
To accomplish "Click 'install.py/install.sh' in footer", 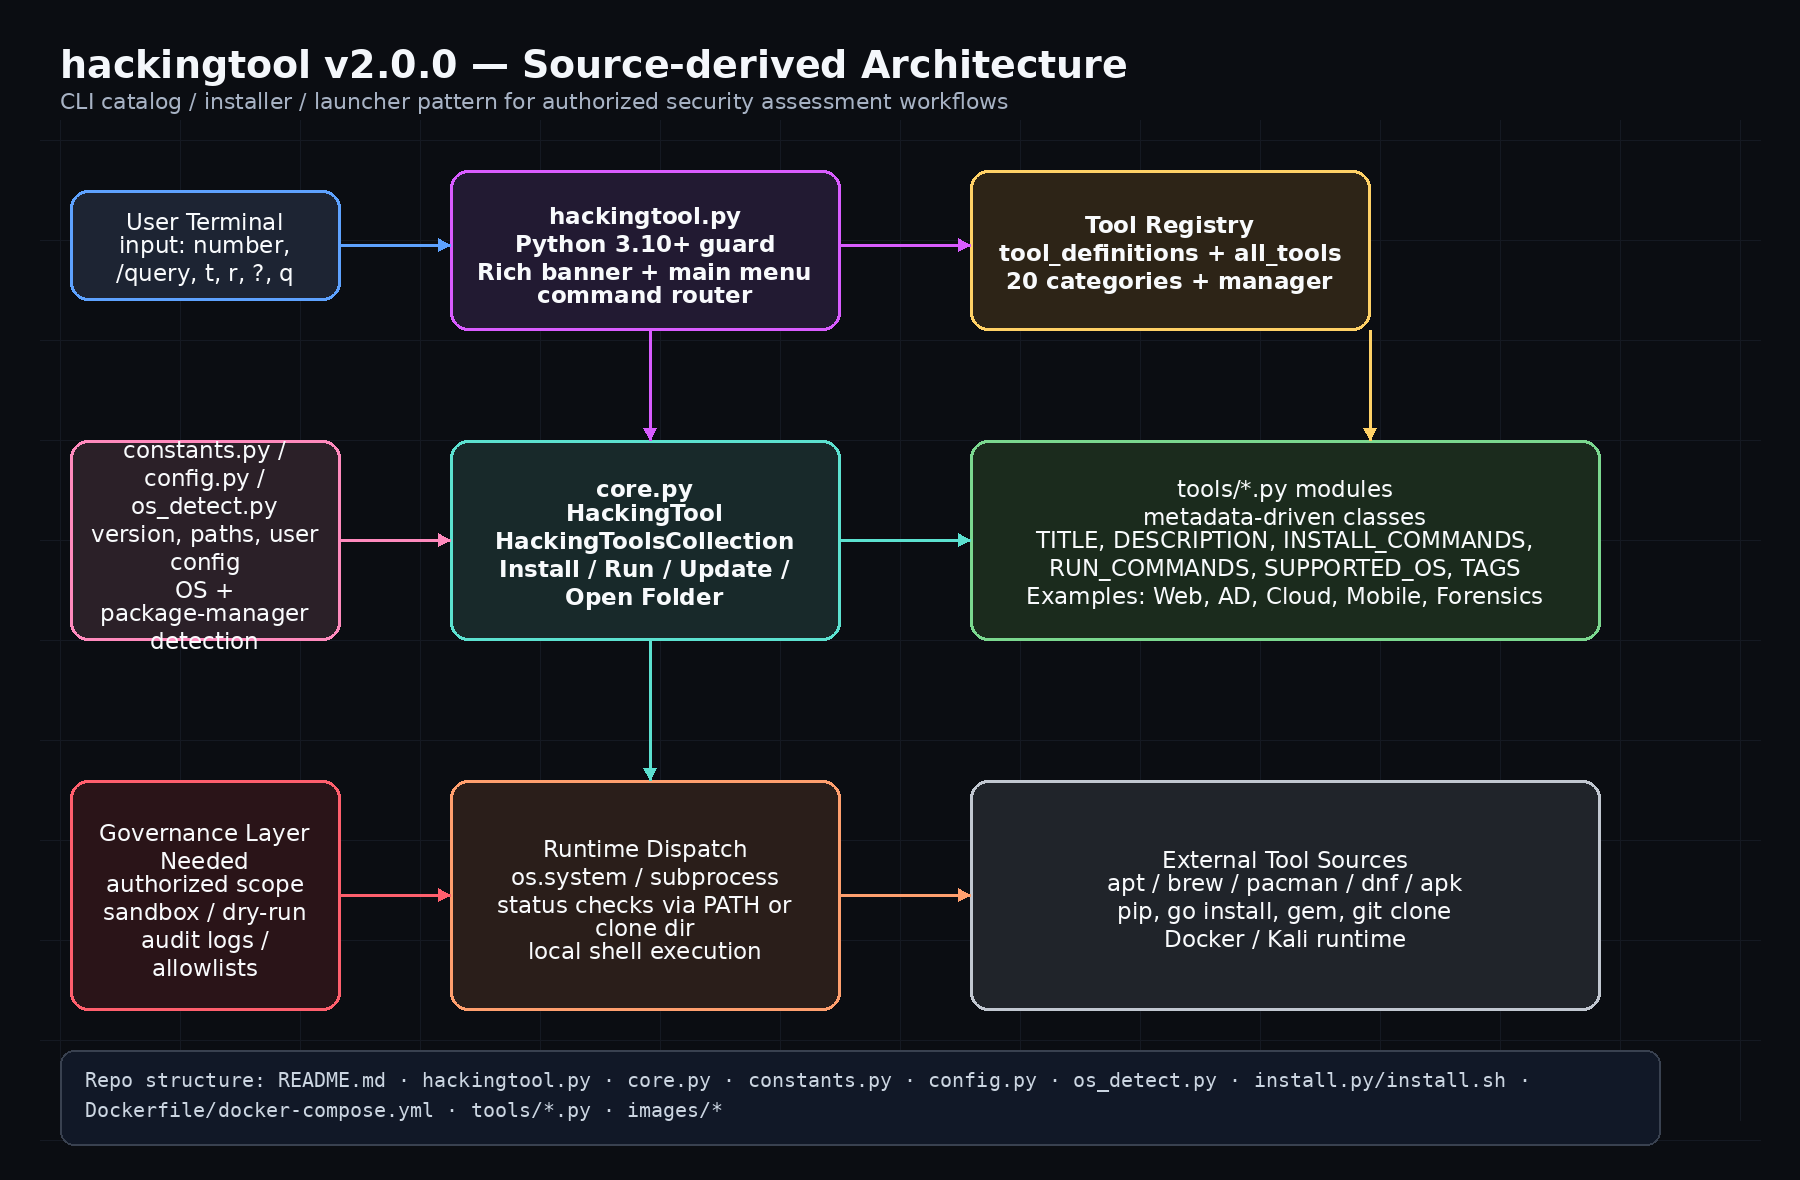I will (1379, 1080).
